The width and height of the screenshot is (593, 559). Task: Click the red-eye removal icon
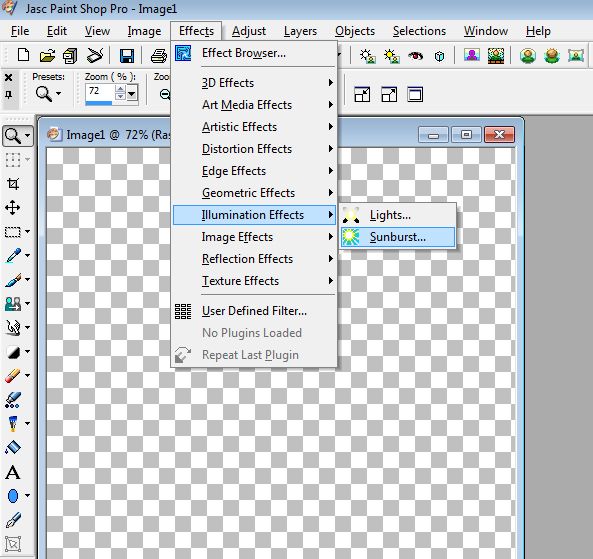click(415, 56)
